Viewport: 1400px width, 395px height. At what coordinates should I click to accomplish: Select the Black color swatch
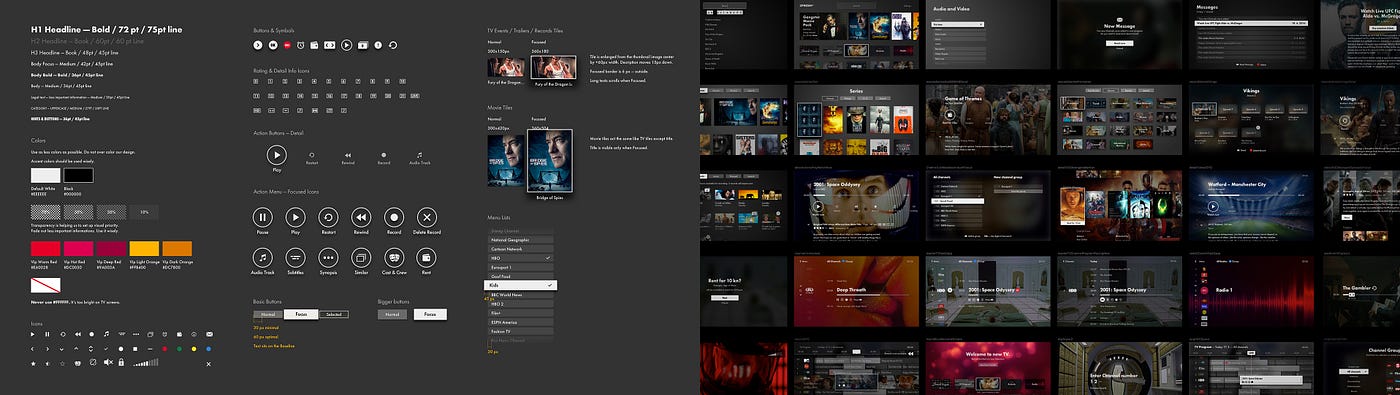pos(78,175)
